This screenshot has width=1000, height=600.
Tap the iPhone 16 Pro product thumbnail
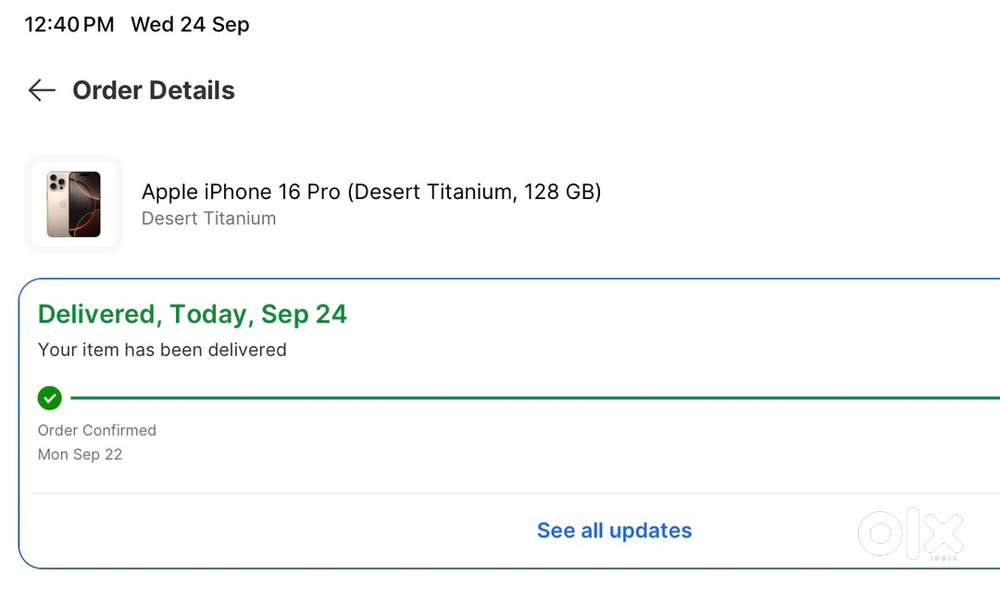click(x=73, y=204)
